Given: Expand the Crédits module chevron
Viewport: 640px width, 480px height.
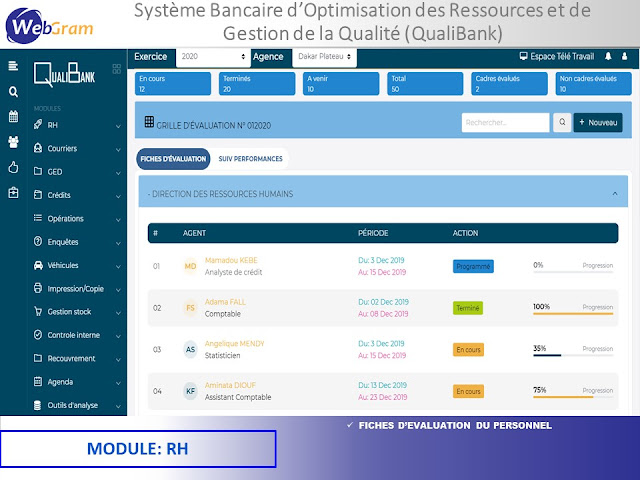Looking at the screenshot, I should 118,196.
